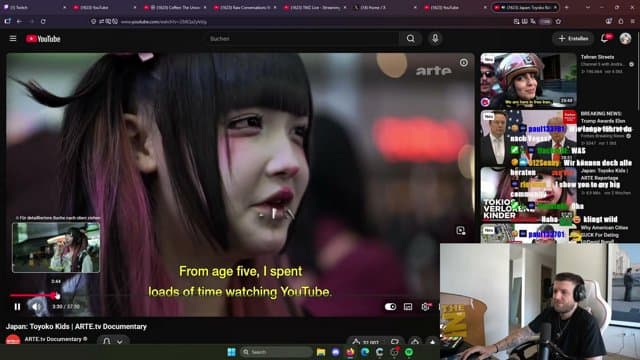The height and width of the screenshot is (360, 640).
Task: Open player settings gear
Action: tap(425, 307)
